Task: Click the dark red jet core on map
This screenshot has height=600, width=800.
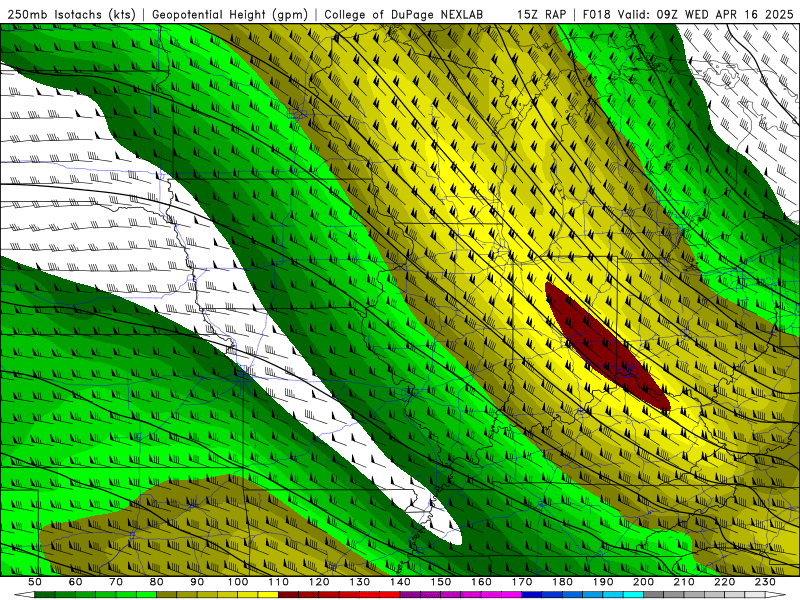Action: 607,347
